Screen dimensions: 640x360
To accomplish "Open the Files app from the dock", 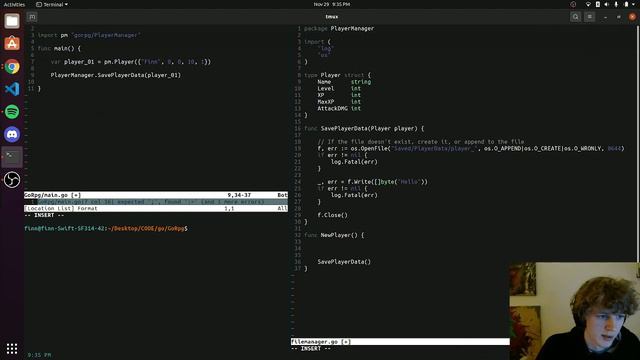I will (12, 21).
